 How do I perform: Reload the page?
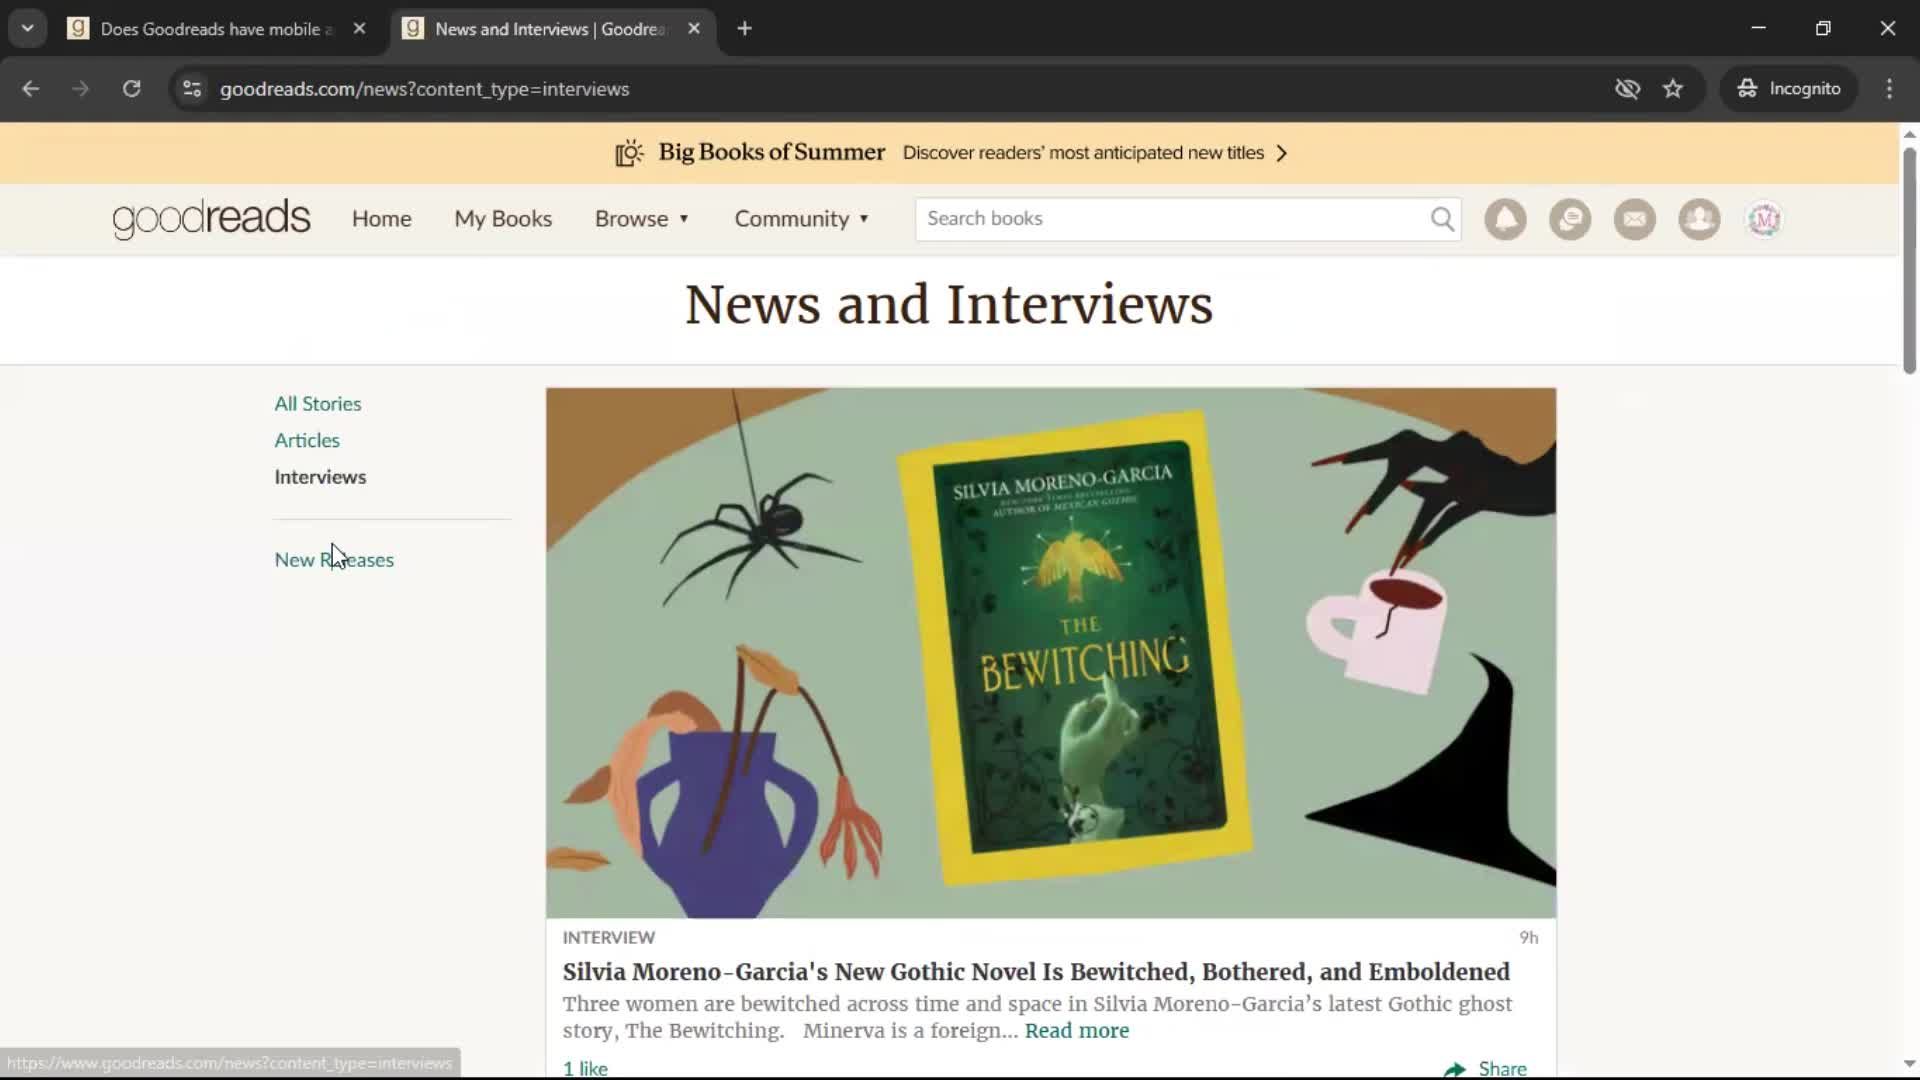point(131,89)
